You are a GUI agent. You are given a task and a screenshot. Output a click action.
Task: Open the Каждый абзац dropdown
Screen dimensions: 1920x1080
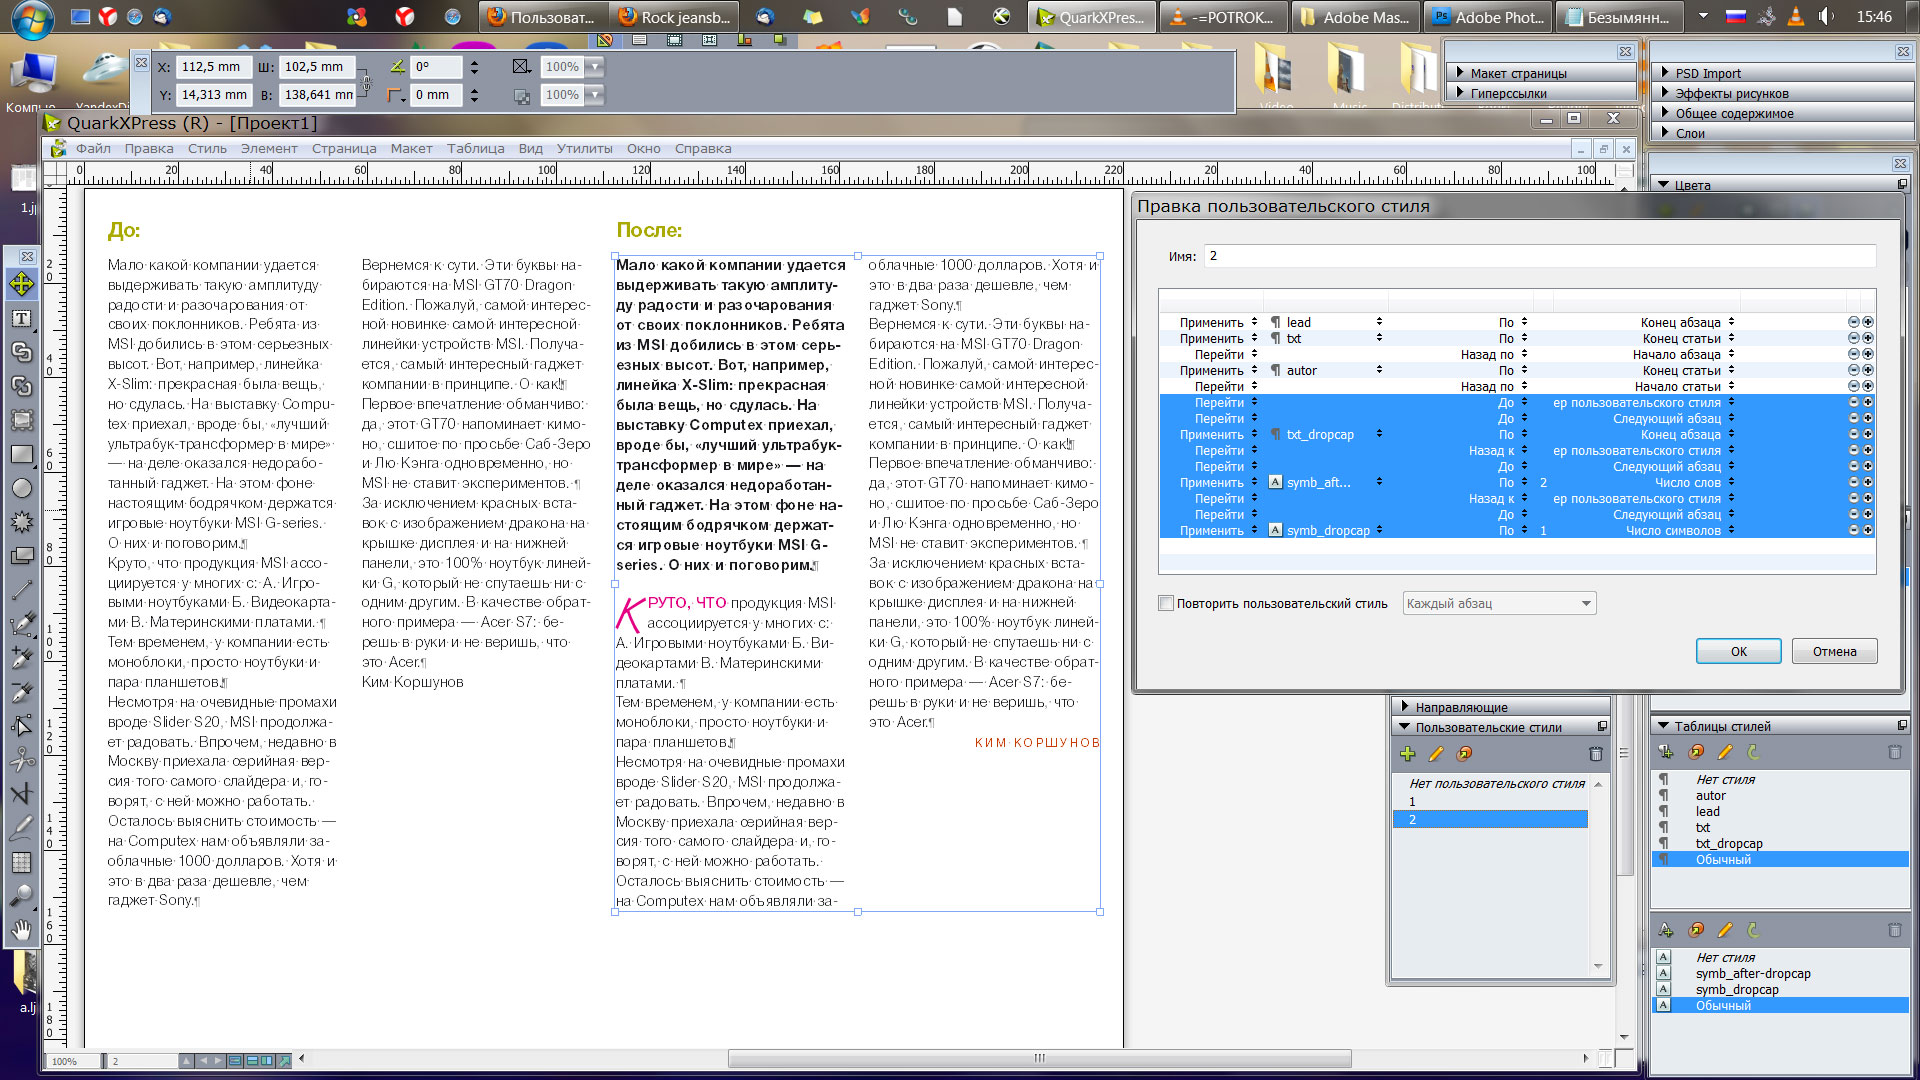tap(1499, 603)
